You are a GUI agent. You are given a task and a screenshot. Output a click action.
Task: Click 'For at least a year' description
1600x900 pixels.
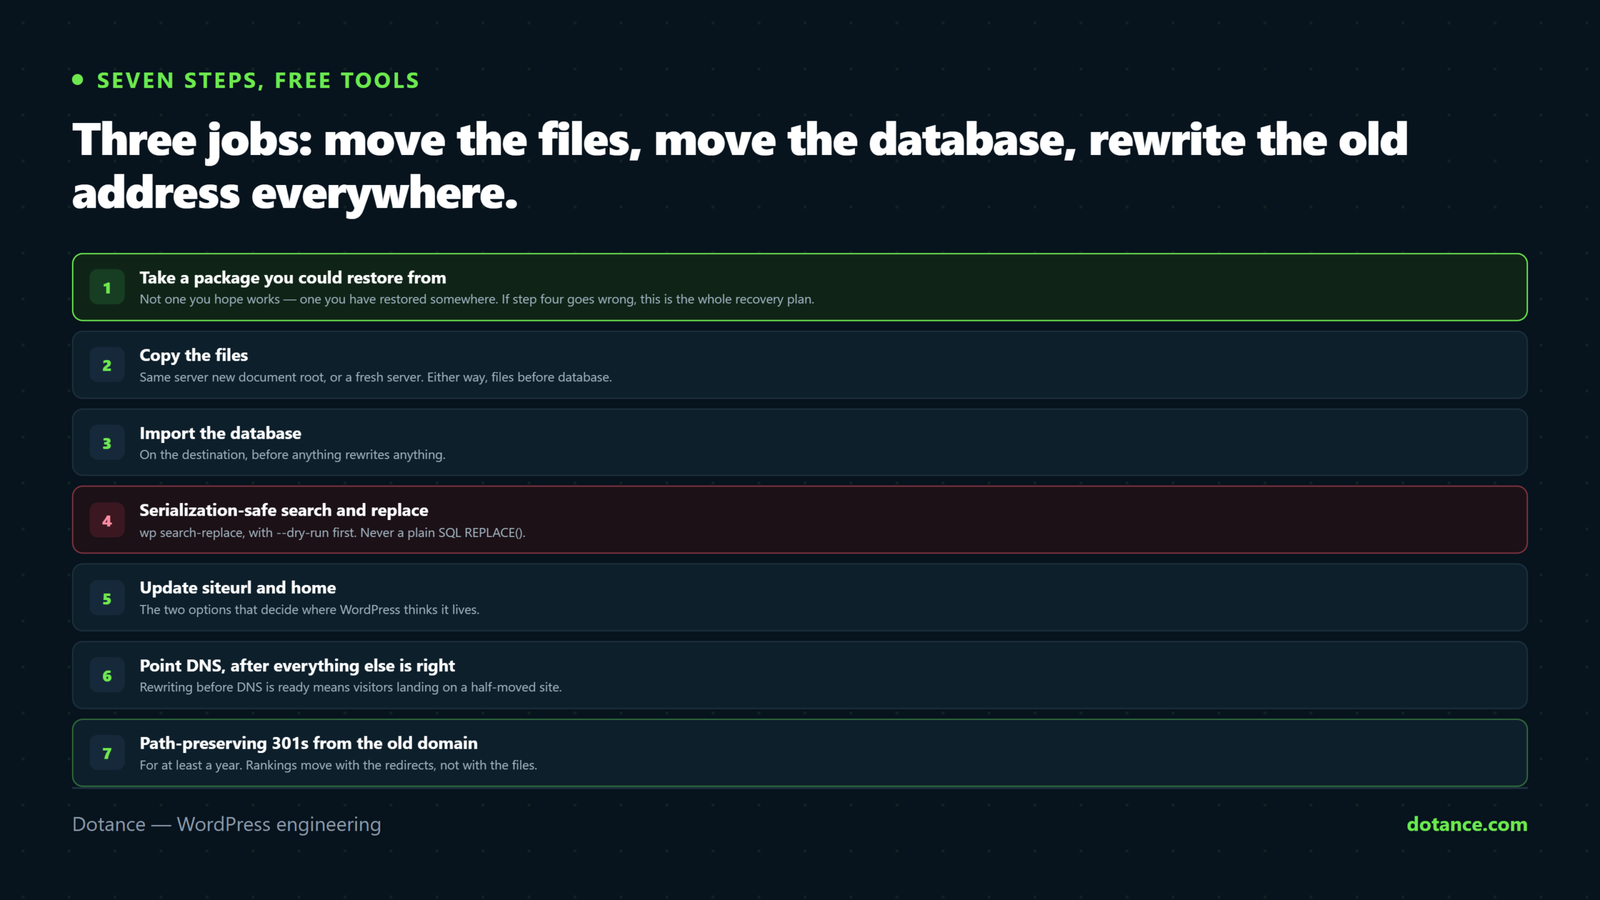338,765
